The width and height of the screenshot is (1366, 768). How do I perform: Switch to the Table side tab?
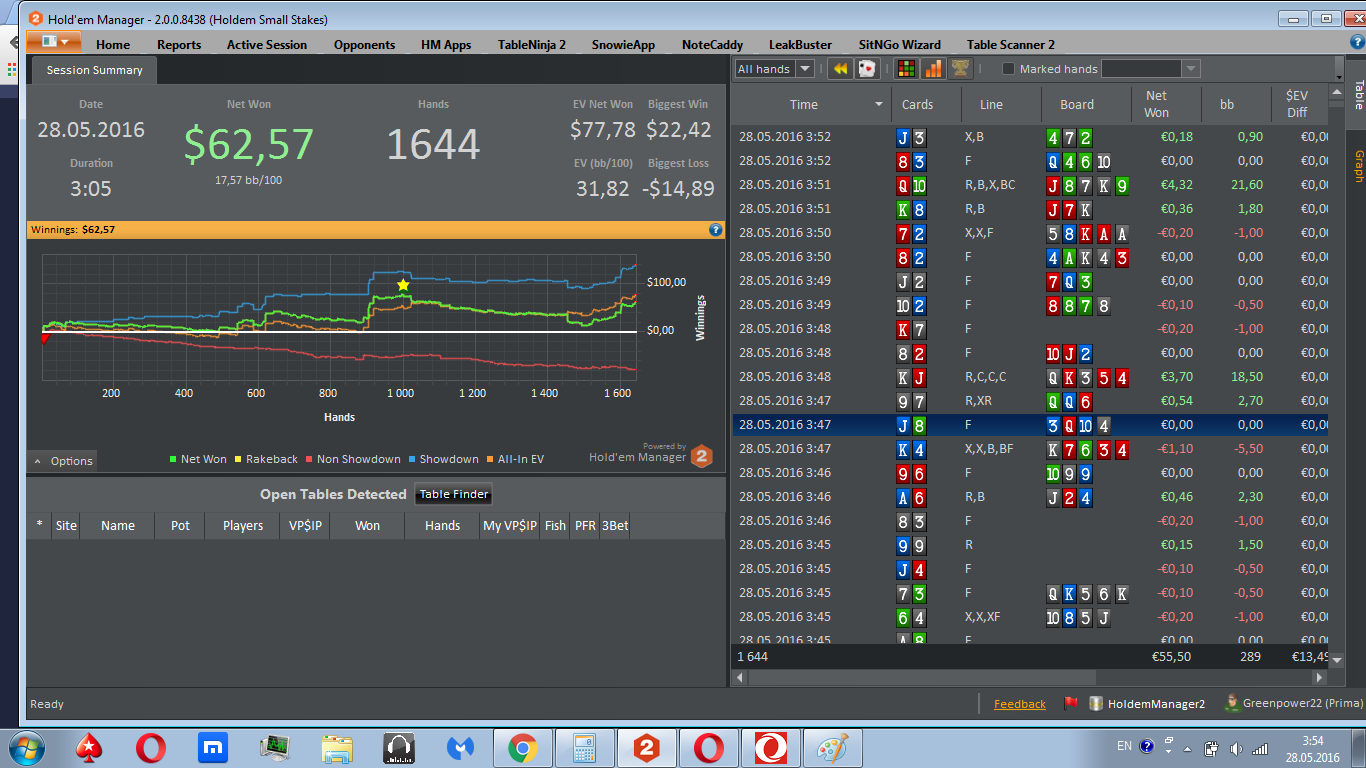click(1357, 95)
